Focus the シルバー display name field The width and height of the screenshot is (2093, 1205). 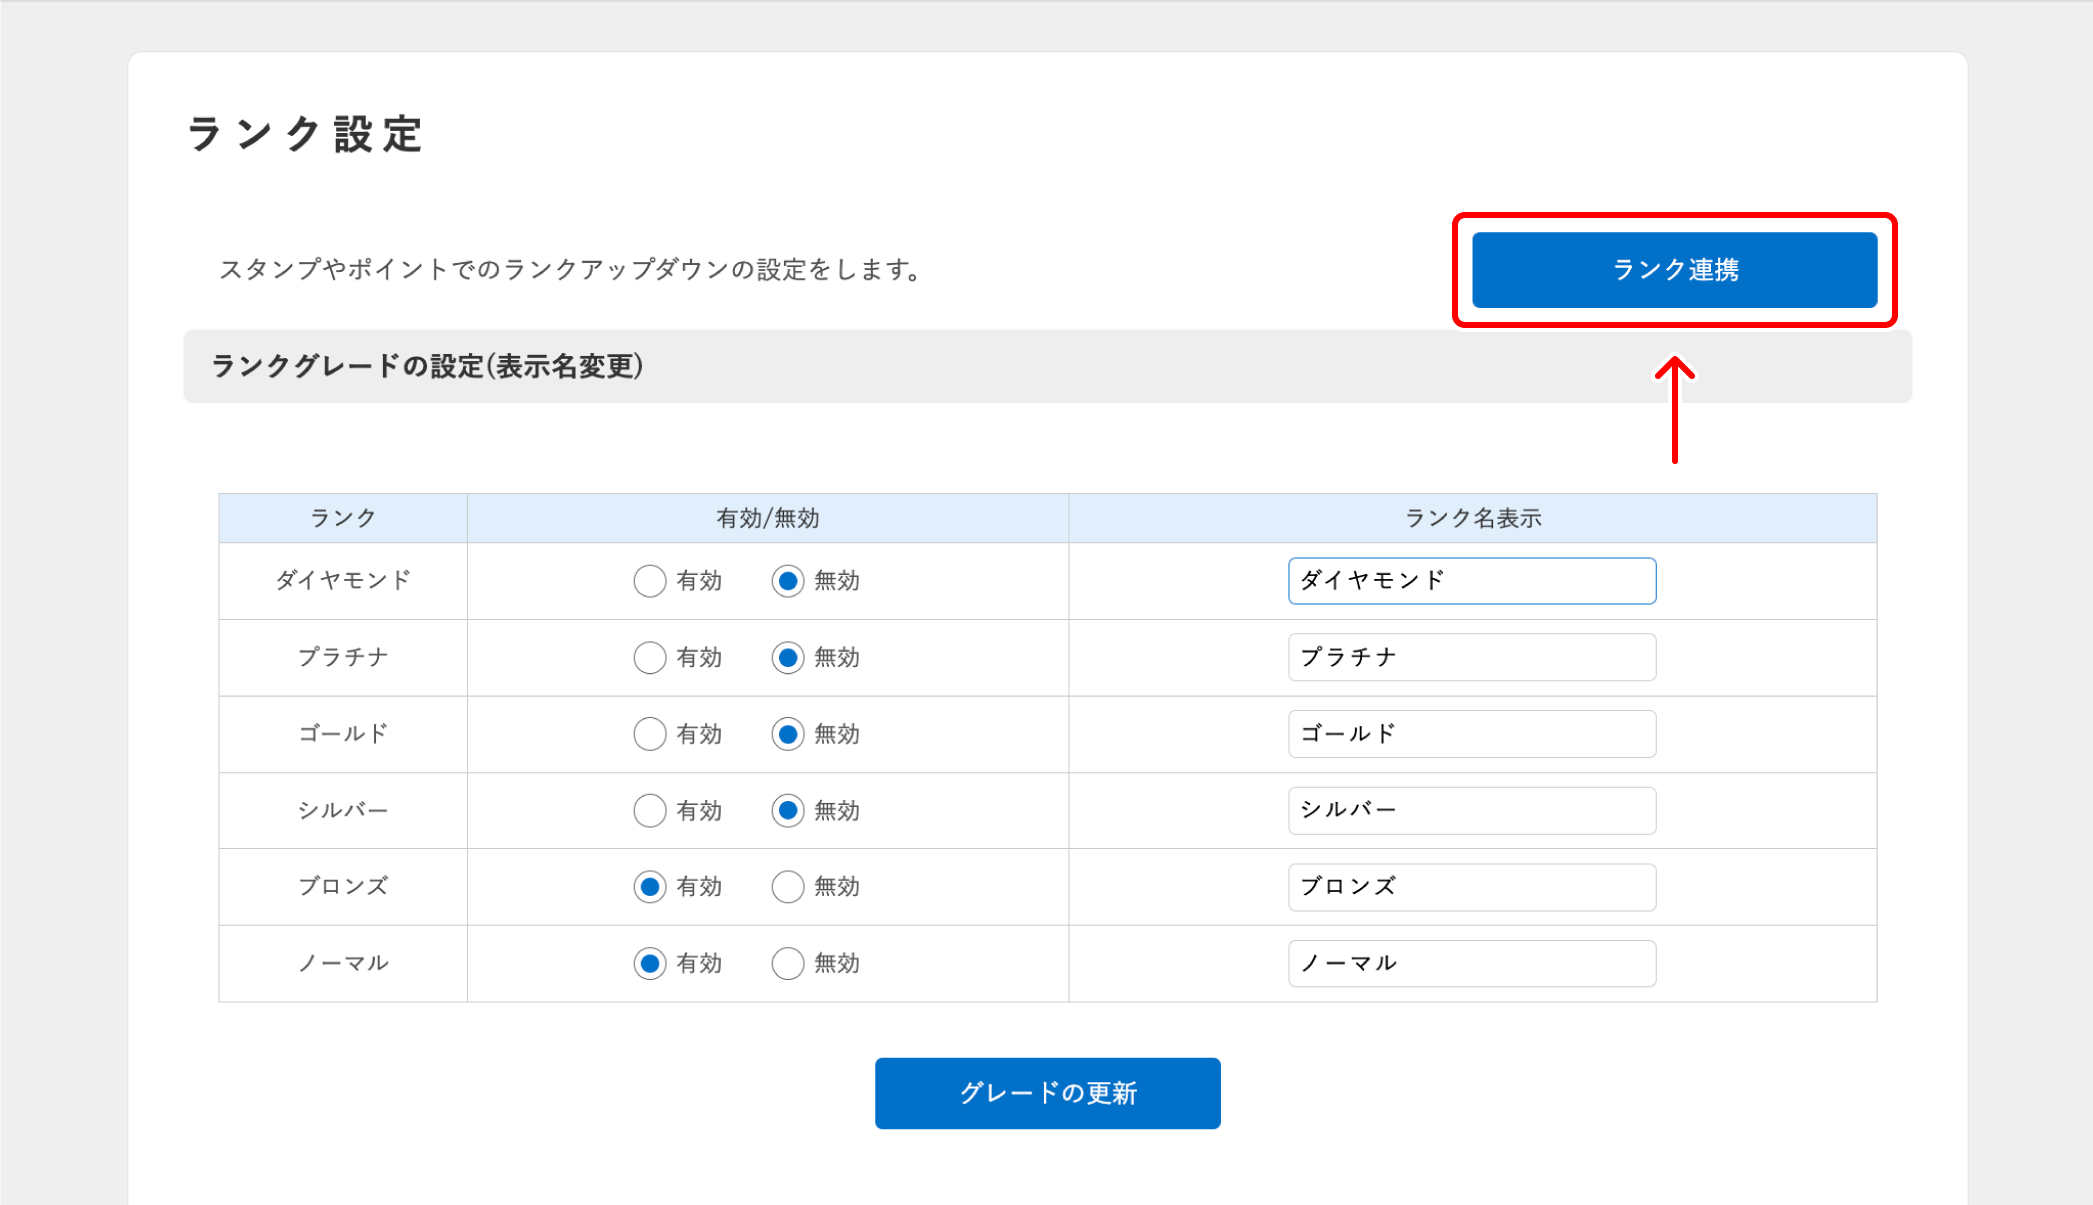pyautogui.click(x=1471, y=811)
